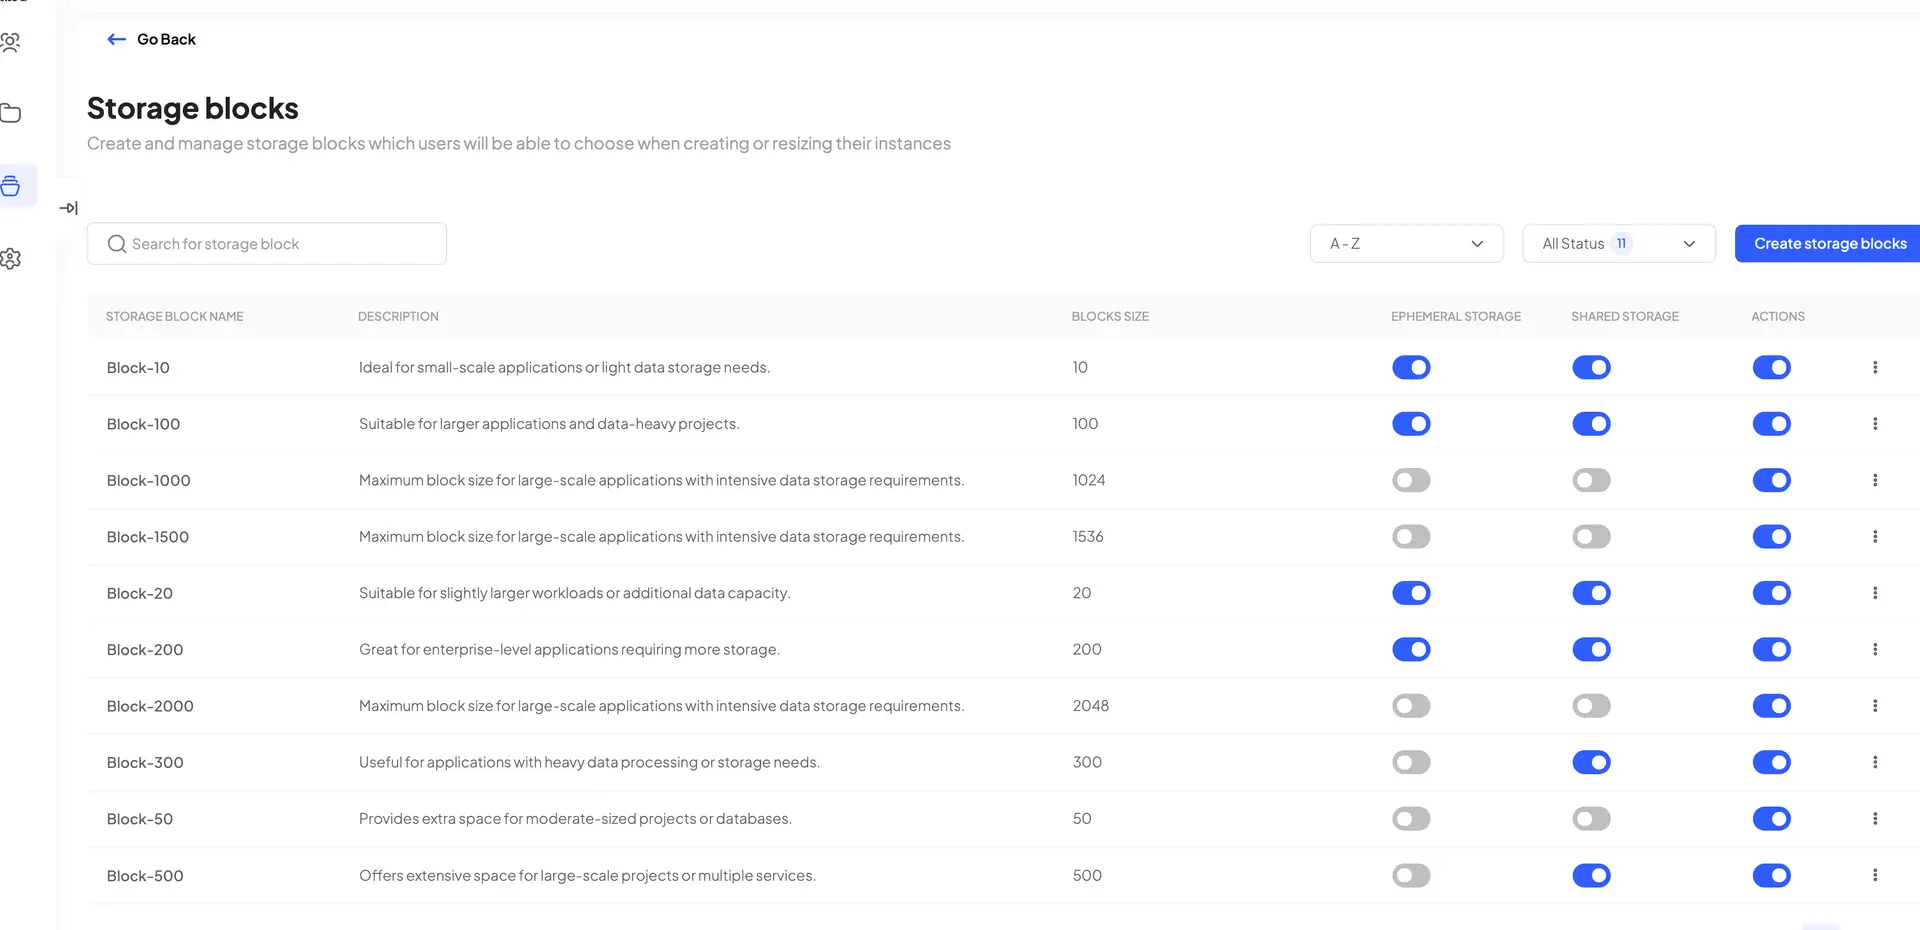The width and height of the screenshot is (1920, 930).
Task: Disable ephemeral storage for Block-100
Action: [1411, 423]
